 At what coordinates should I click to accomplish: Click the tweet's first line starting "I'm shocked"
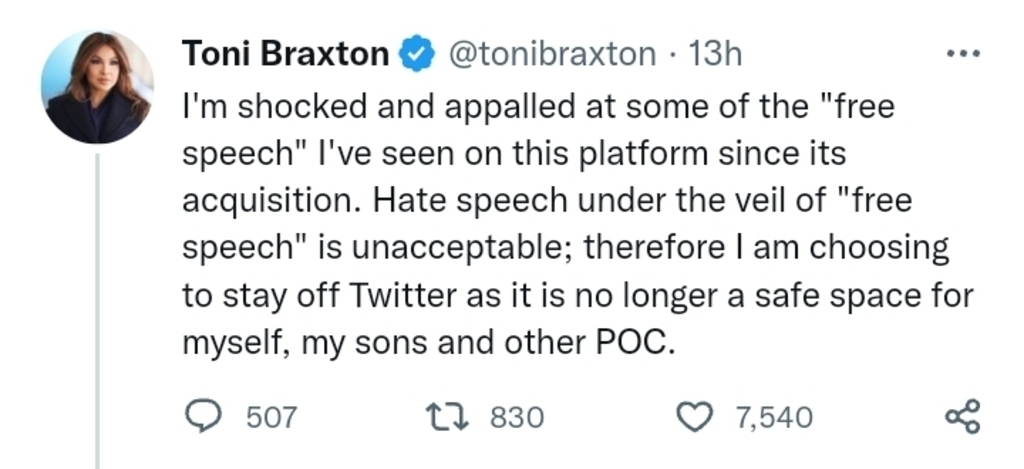(x=537, y=107)
